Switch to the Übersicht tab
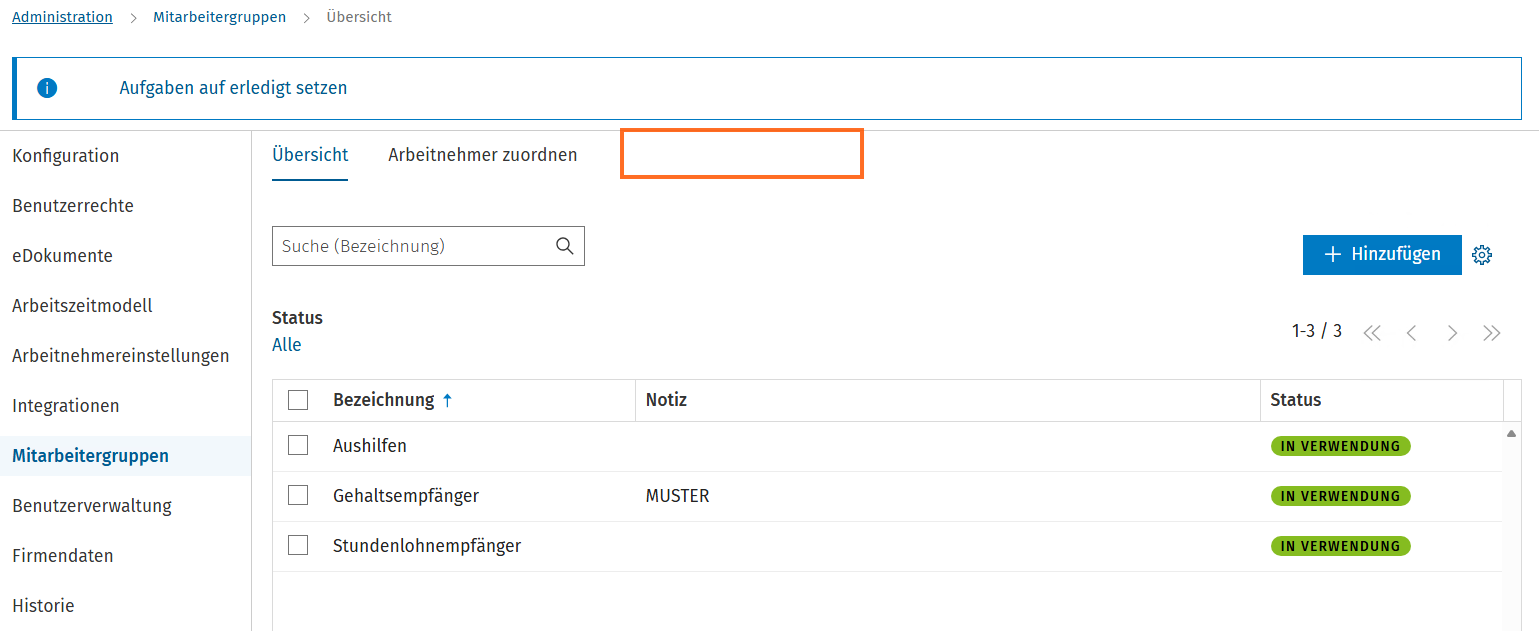This screenshot has width=1539, height=631. 310,155
